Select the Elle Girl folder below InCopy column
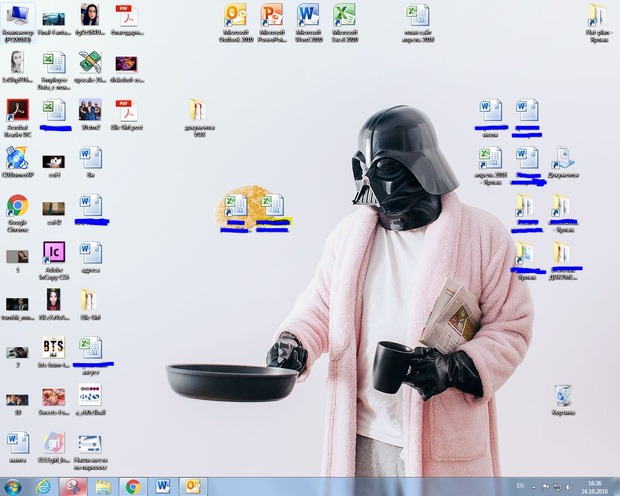This screenshot has height=496, width=620. pos(90,305)
